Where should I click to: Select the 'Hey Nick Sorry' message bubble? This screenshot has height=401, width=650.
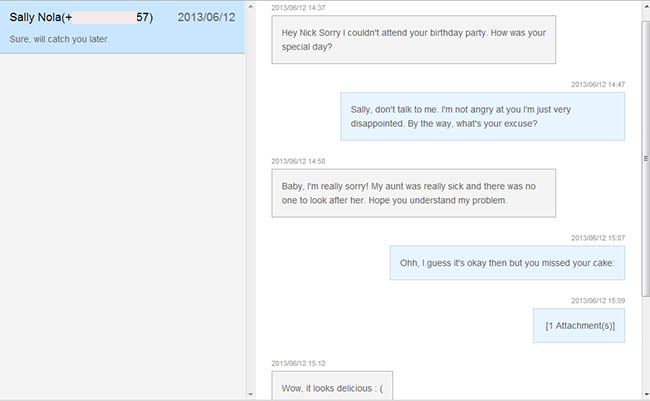point(413,40)
